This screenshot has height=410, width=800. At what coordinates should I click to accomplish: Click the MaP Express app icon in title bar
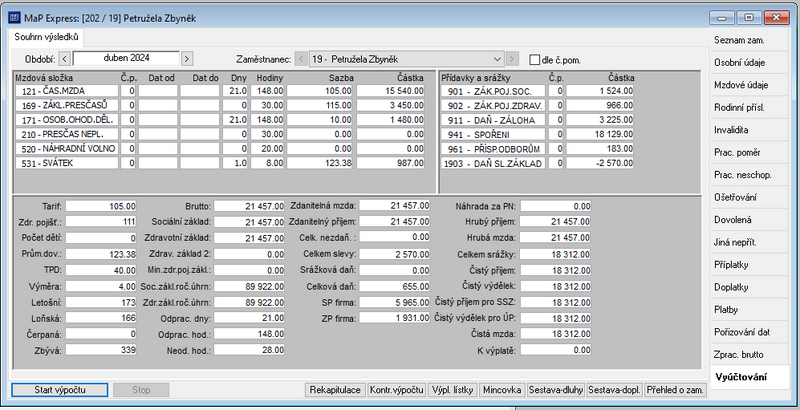(x=14, y=18)
